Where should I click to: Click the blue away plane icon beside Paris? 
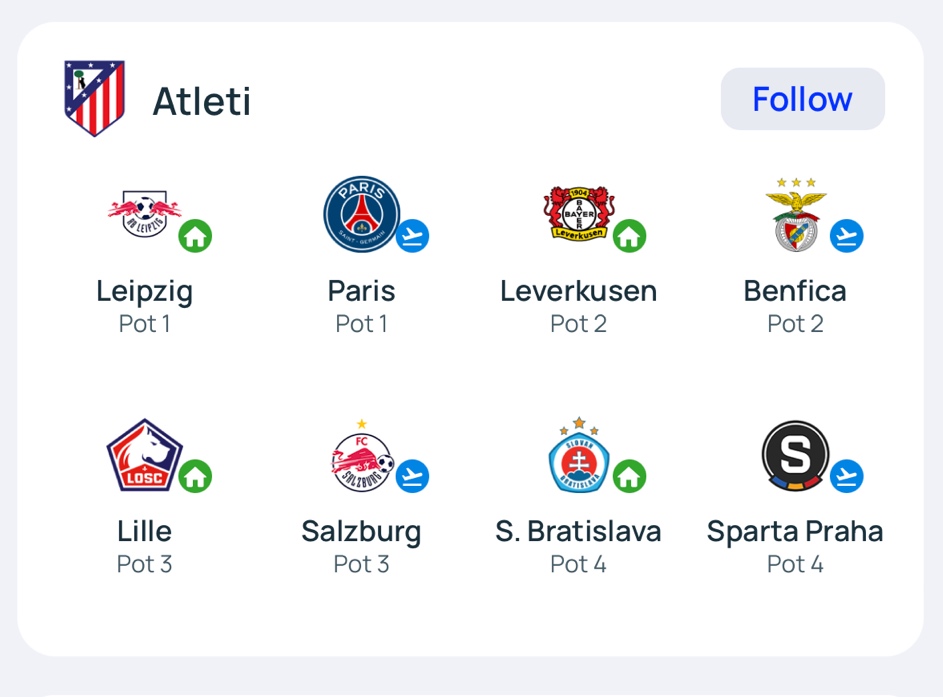tap(412, 236)
